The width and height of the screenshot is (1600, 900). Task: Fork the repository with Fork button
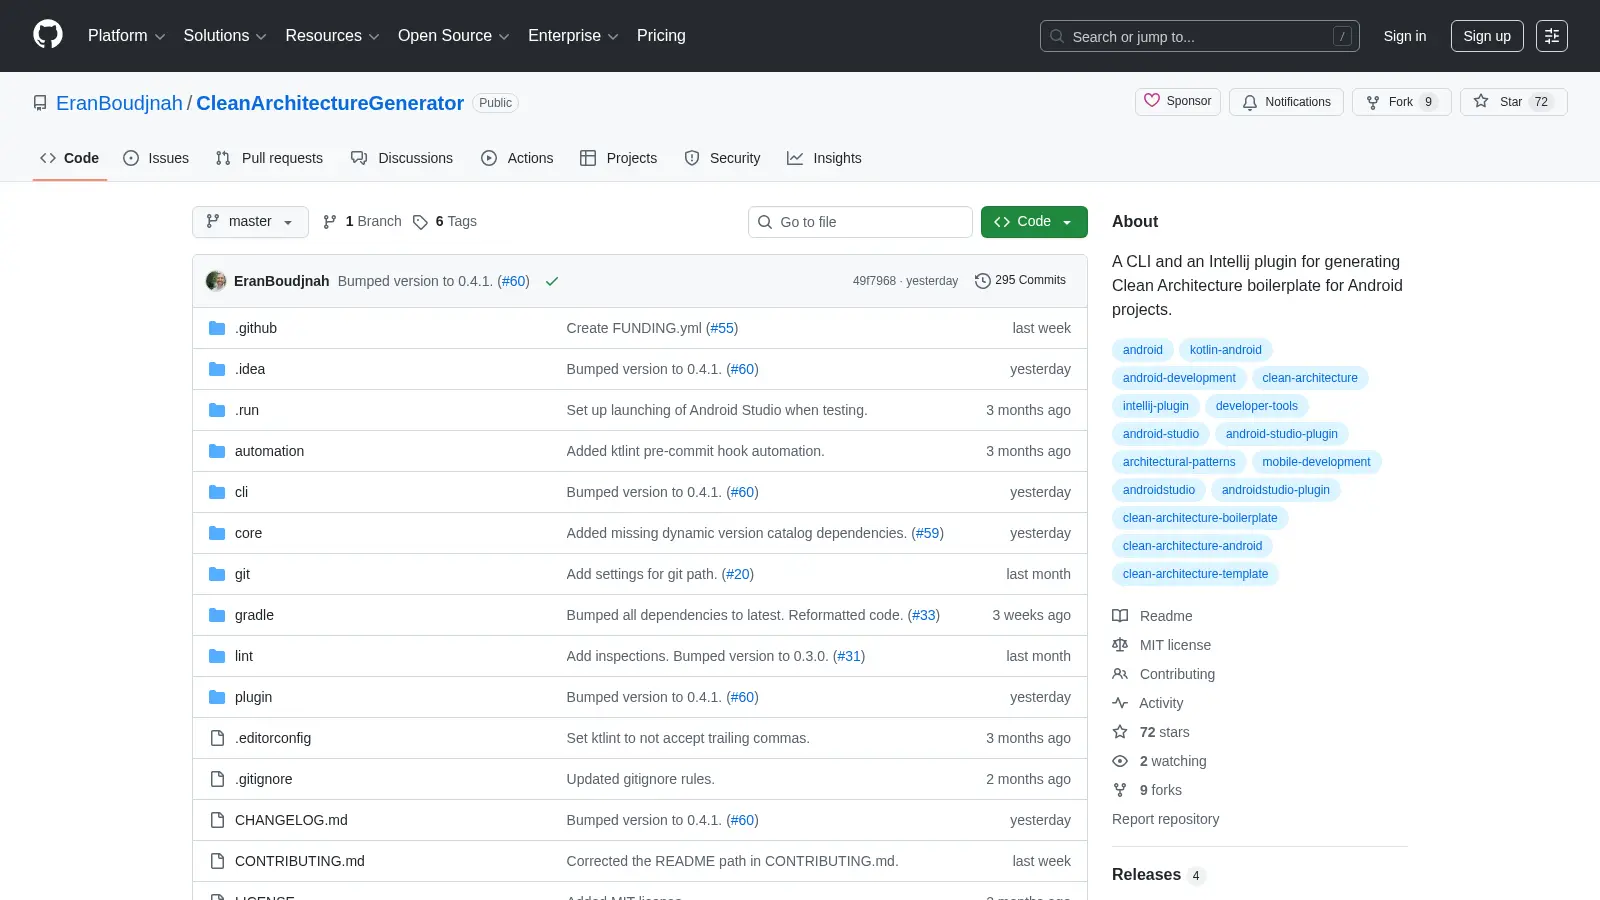point(1402,102)
